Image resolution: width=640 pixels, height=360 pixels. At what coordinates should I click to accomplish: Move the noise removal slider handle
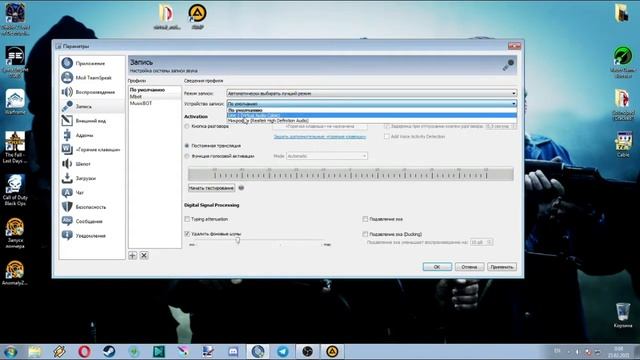tap(238, 240)
